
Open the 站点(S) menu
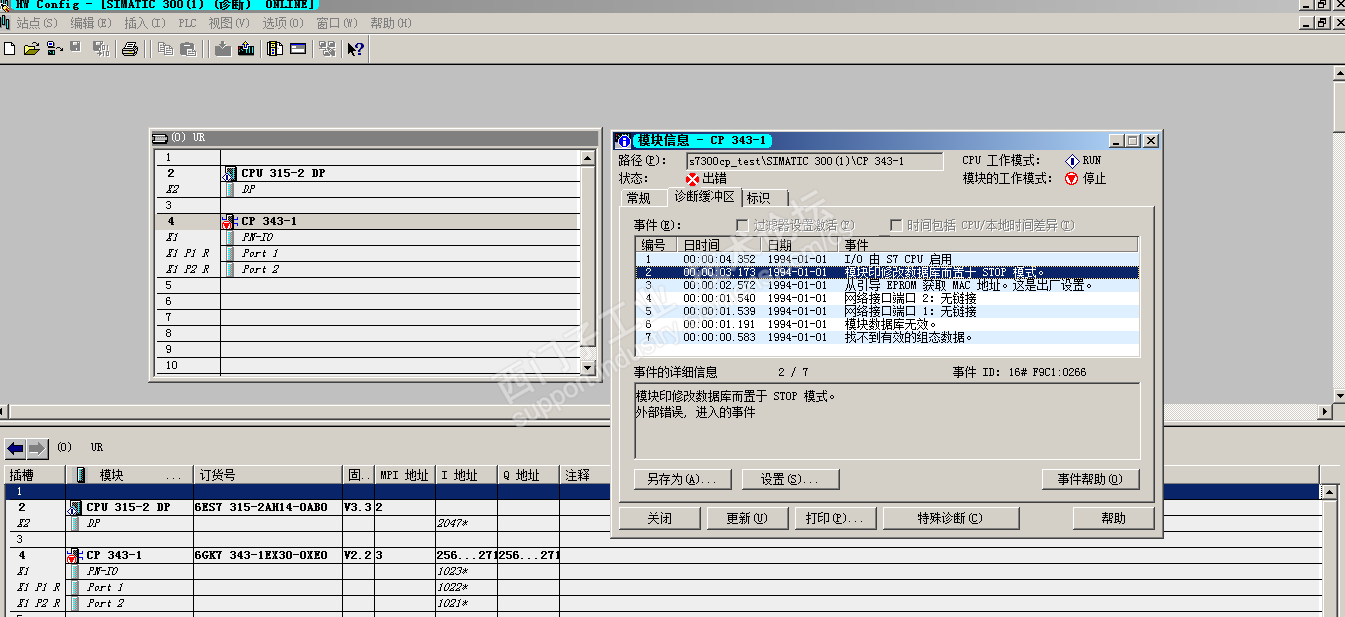click(x=36, y=22)
